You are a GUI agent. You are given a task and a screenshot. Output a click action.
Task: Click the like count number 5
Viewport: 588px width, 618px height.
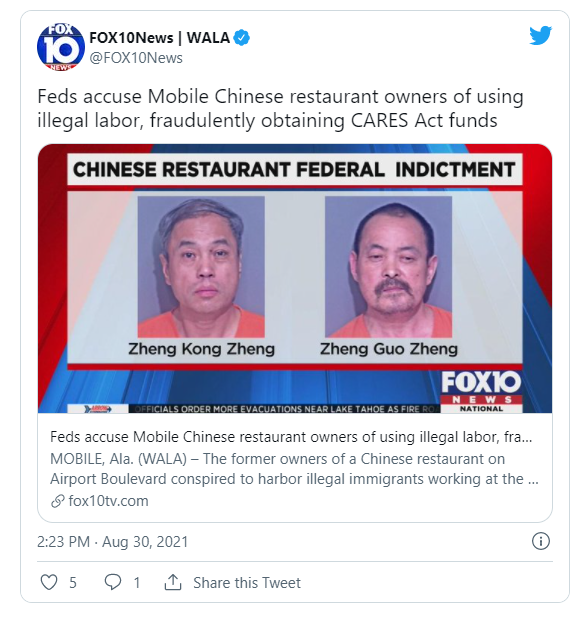(x=73, y=583)
